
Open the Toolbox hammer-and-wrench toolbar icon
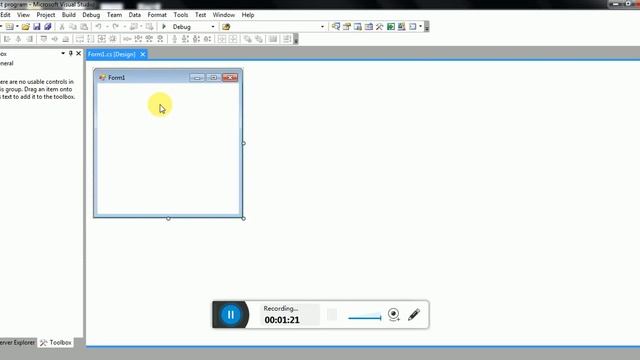point(380,27)
